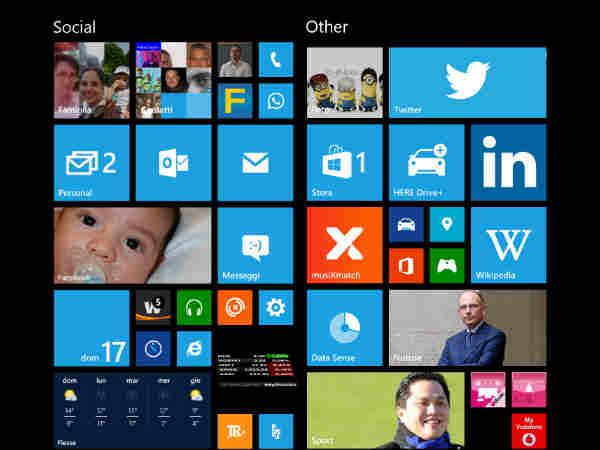600x450 pixels.
Task: Open the Sport news live tile
Action: click(x=385, y=410)
